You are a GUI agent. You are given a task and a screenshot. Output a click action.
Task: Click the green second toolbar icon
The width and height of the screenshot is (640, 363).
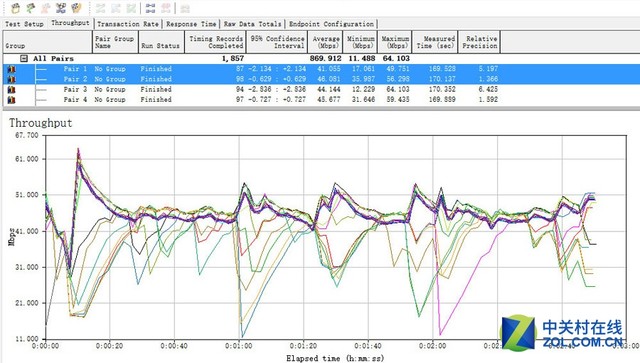click(31, 8)
